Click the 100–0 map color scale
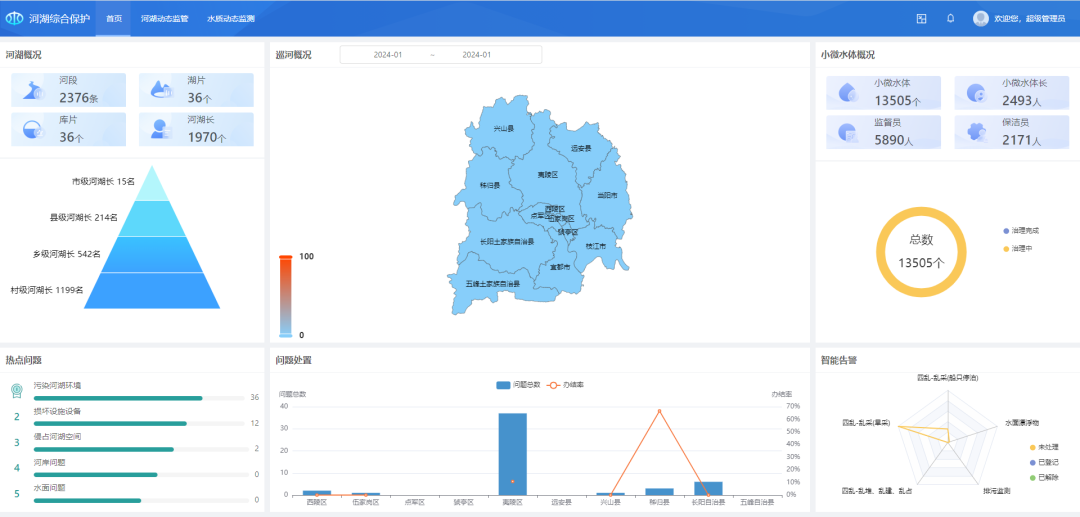Image resolution: width=1080 pixels, height=517 pixels. click(x=285, y=296)
